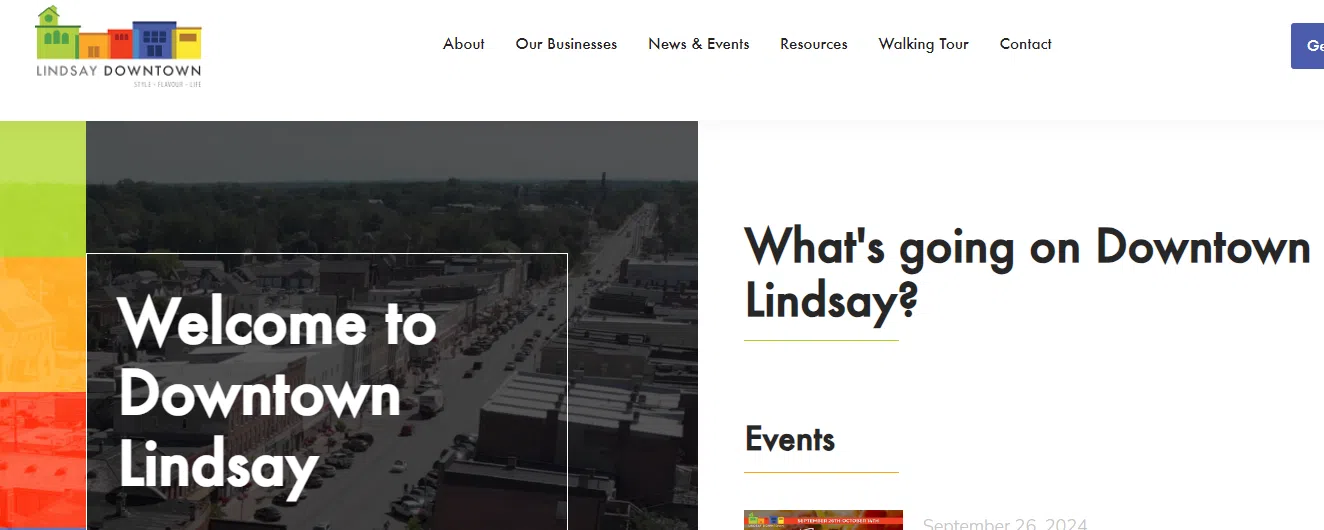Image resolution: width=1324 pixels, height=530 pixels.
Task: Click the Style Flavour Life tagline under logo
Action: pos(168,84)
